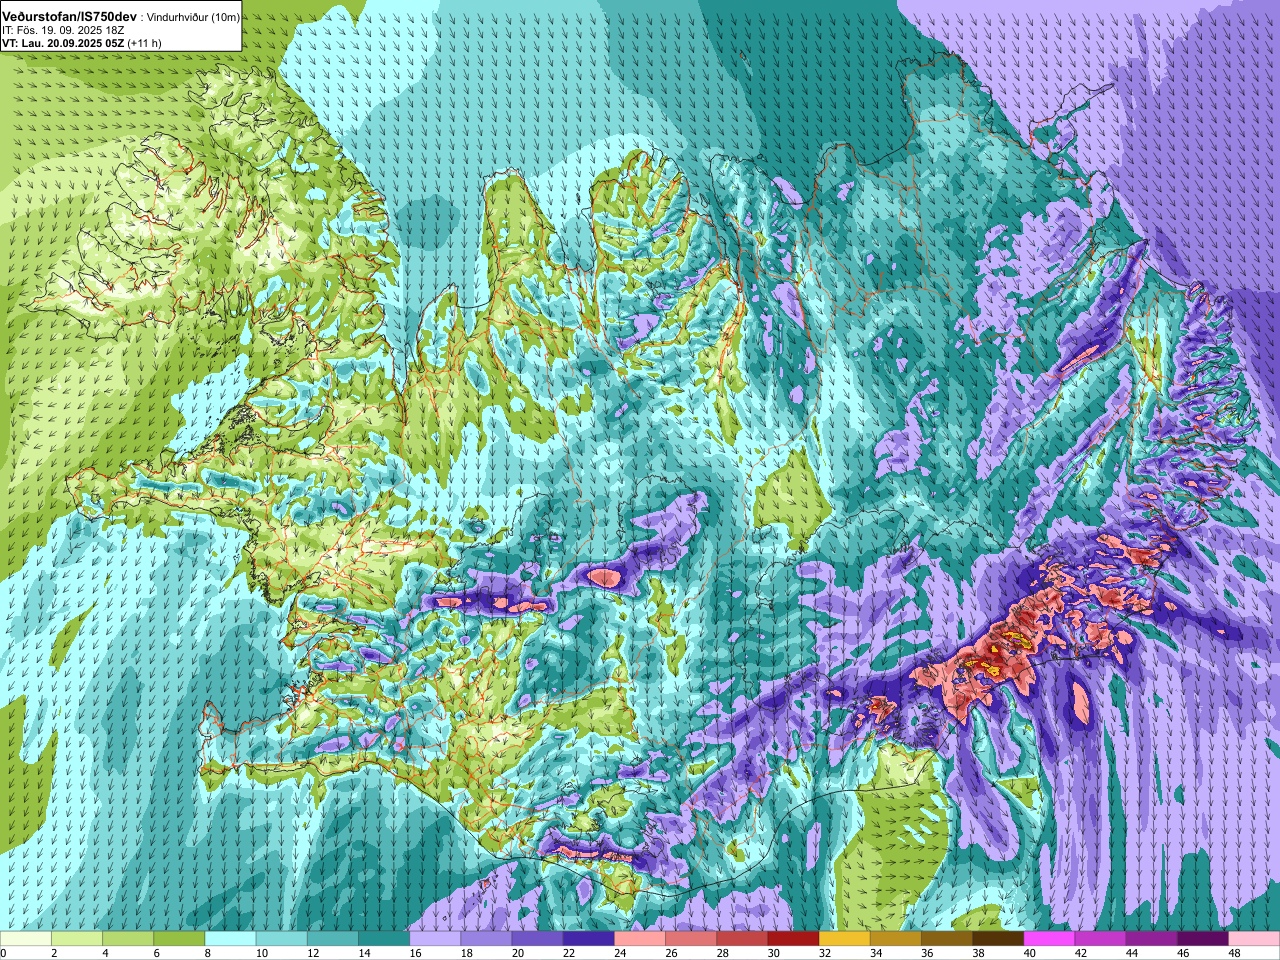Select the (+11 h) forecast offset text

pyautogui.click(x=144, y=43)
